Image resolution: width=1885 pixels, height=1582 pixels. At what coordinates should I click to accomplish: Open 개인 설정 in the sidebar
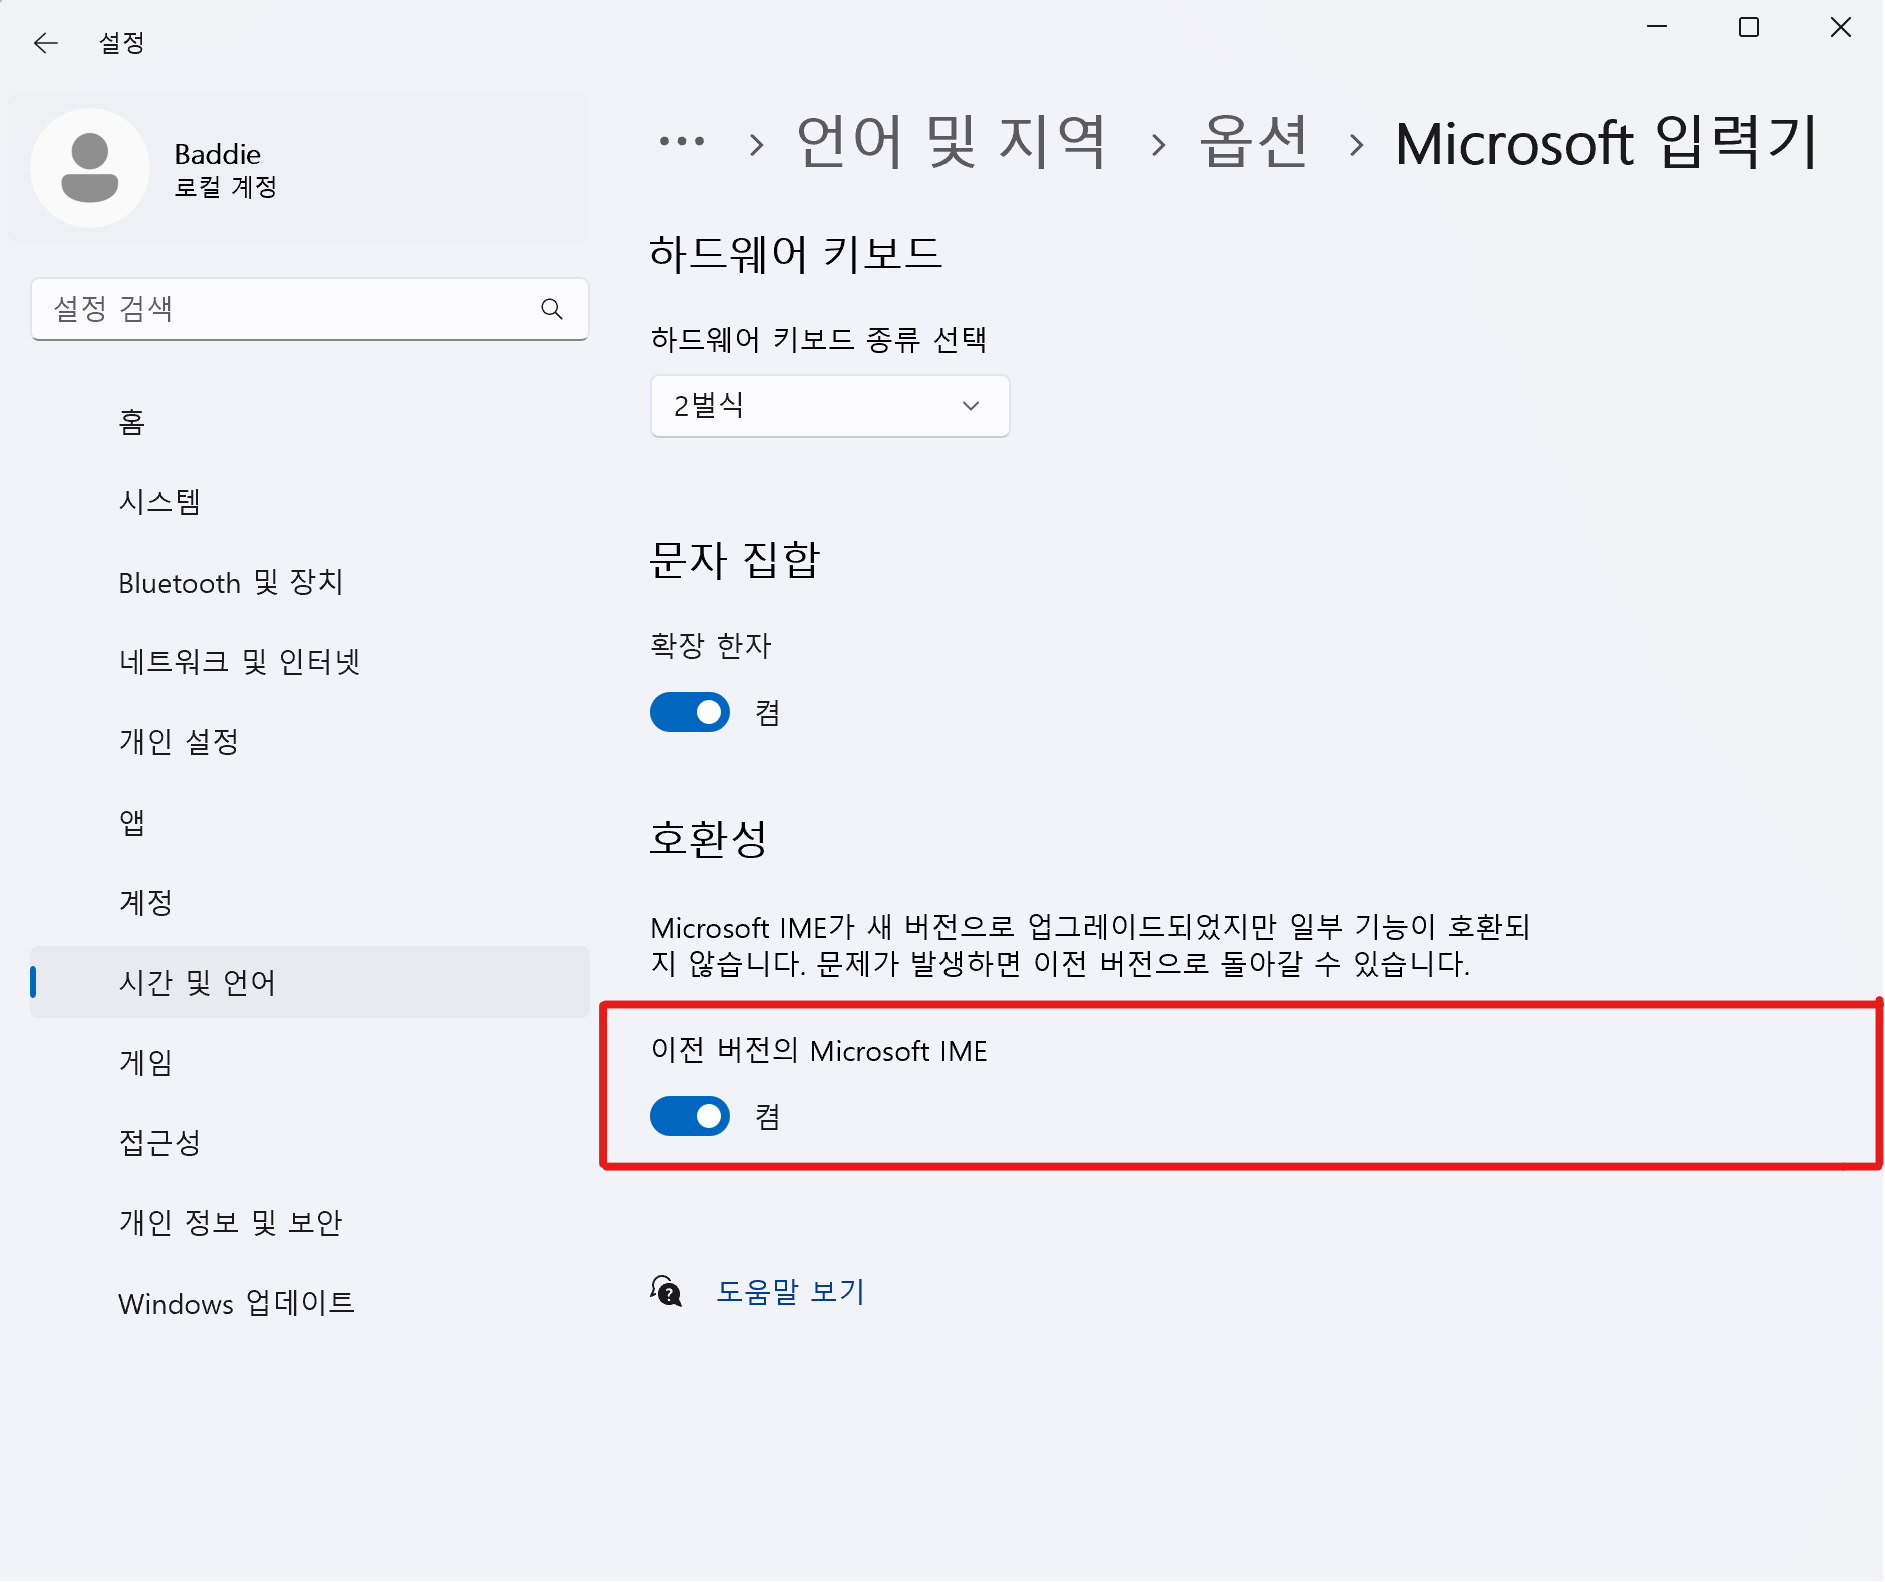[x=310, y=742]
